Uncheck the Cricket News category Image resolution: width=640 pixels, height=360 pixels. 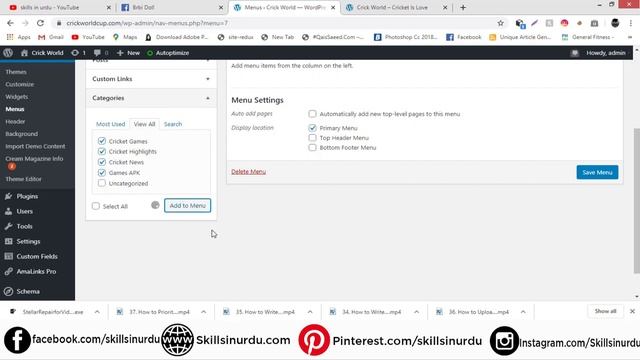tap(102, 162)
